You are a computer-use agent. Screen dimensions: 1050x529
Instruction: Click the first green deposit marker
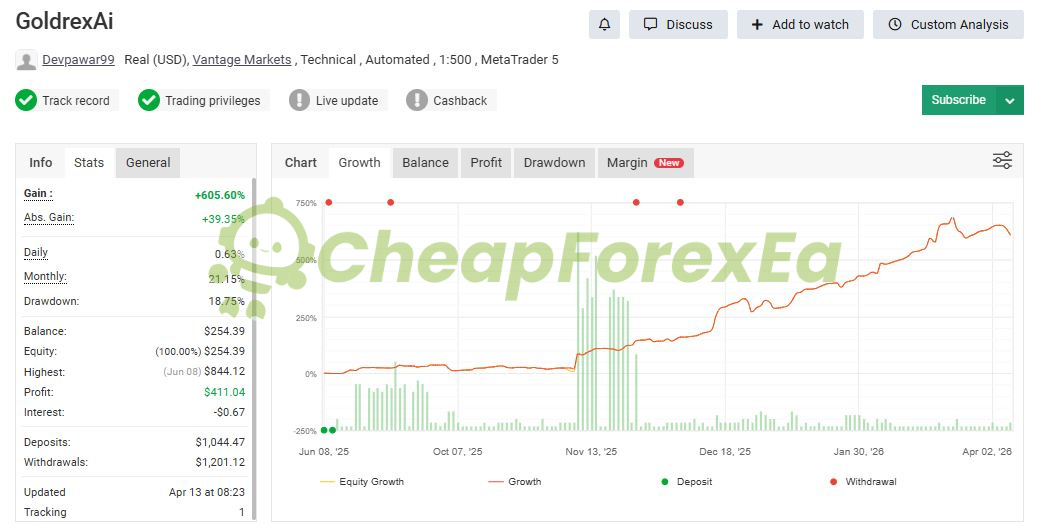[324, 431]
